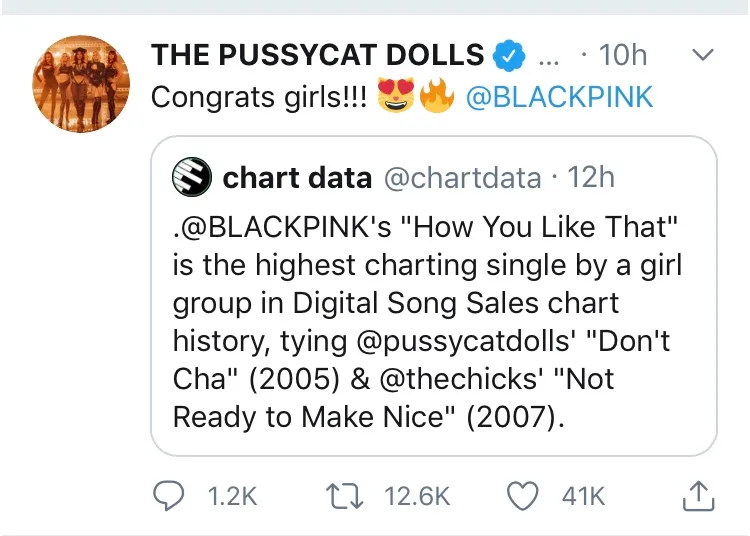Expand the tweet options chevron
Image resolution: width=750 pixels, height=536 pixels.
pos(703,55)
